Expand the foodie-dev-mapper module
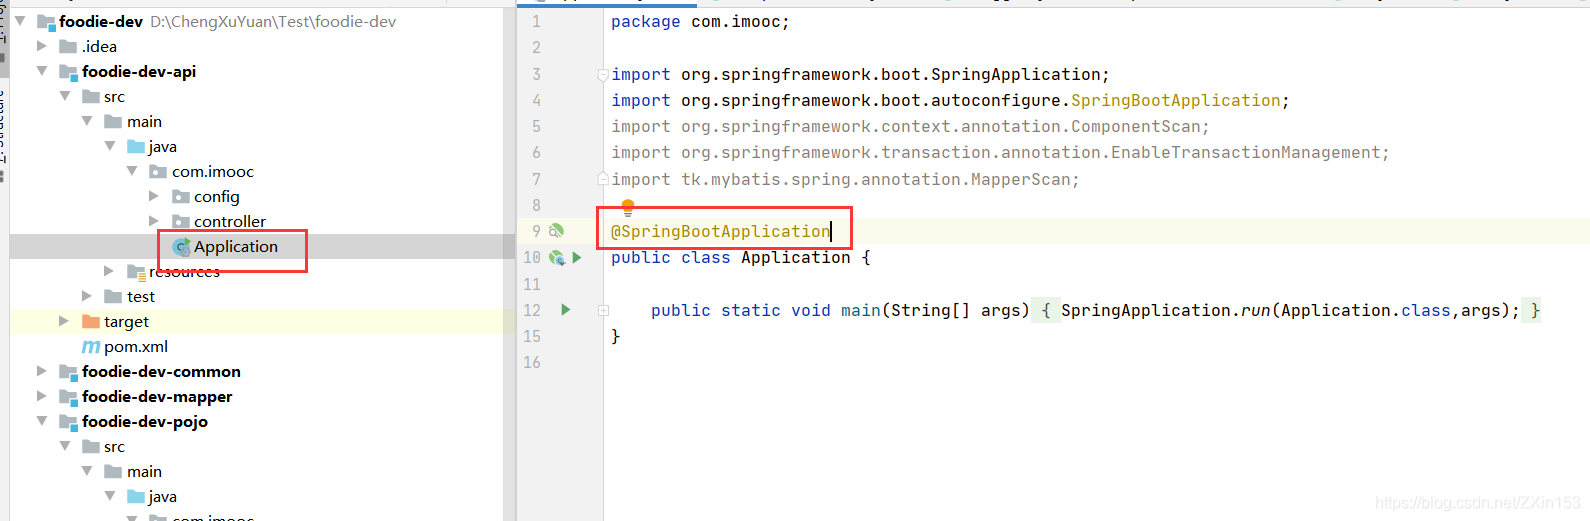This screenshot has height=521, width=1590. [x=41, y=396]
